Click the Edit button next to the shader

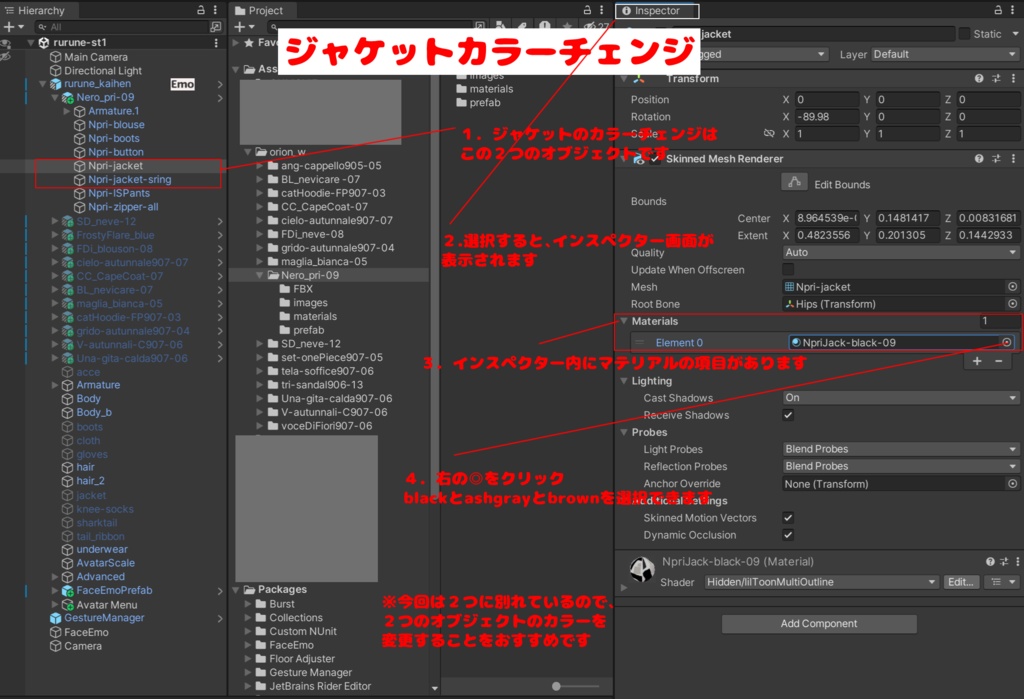(x=960, y=581)
